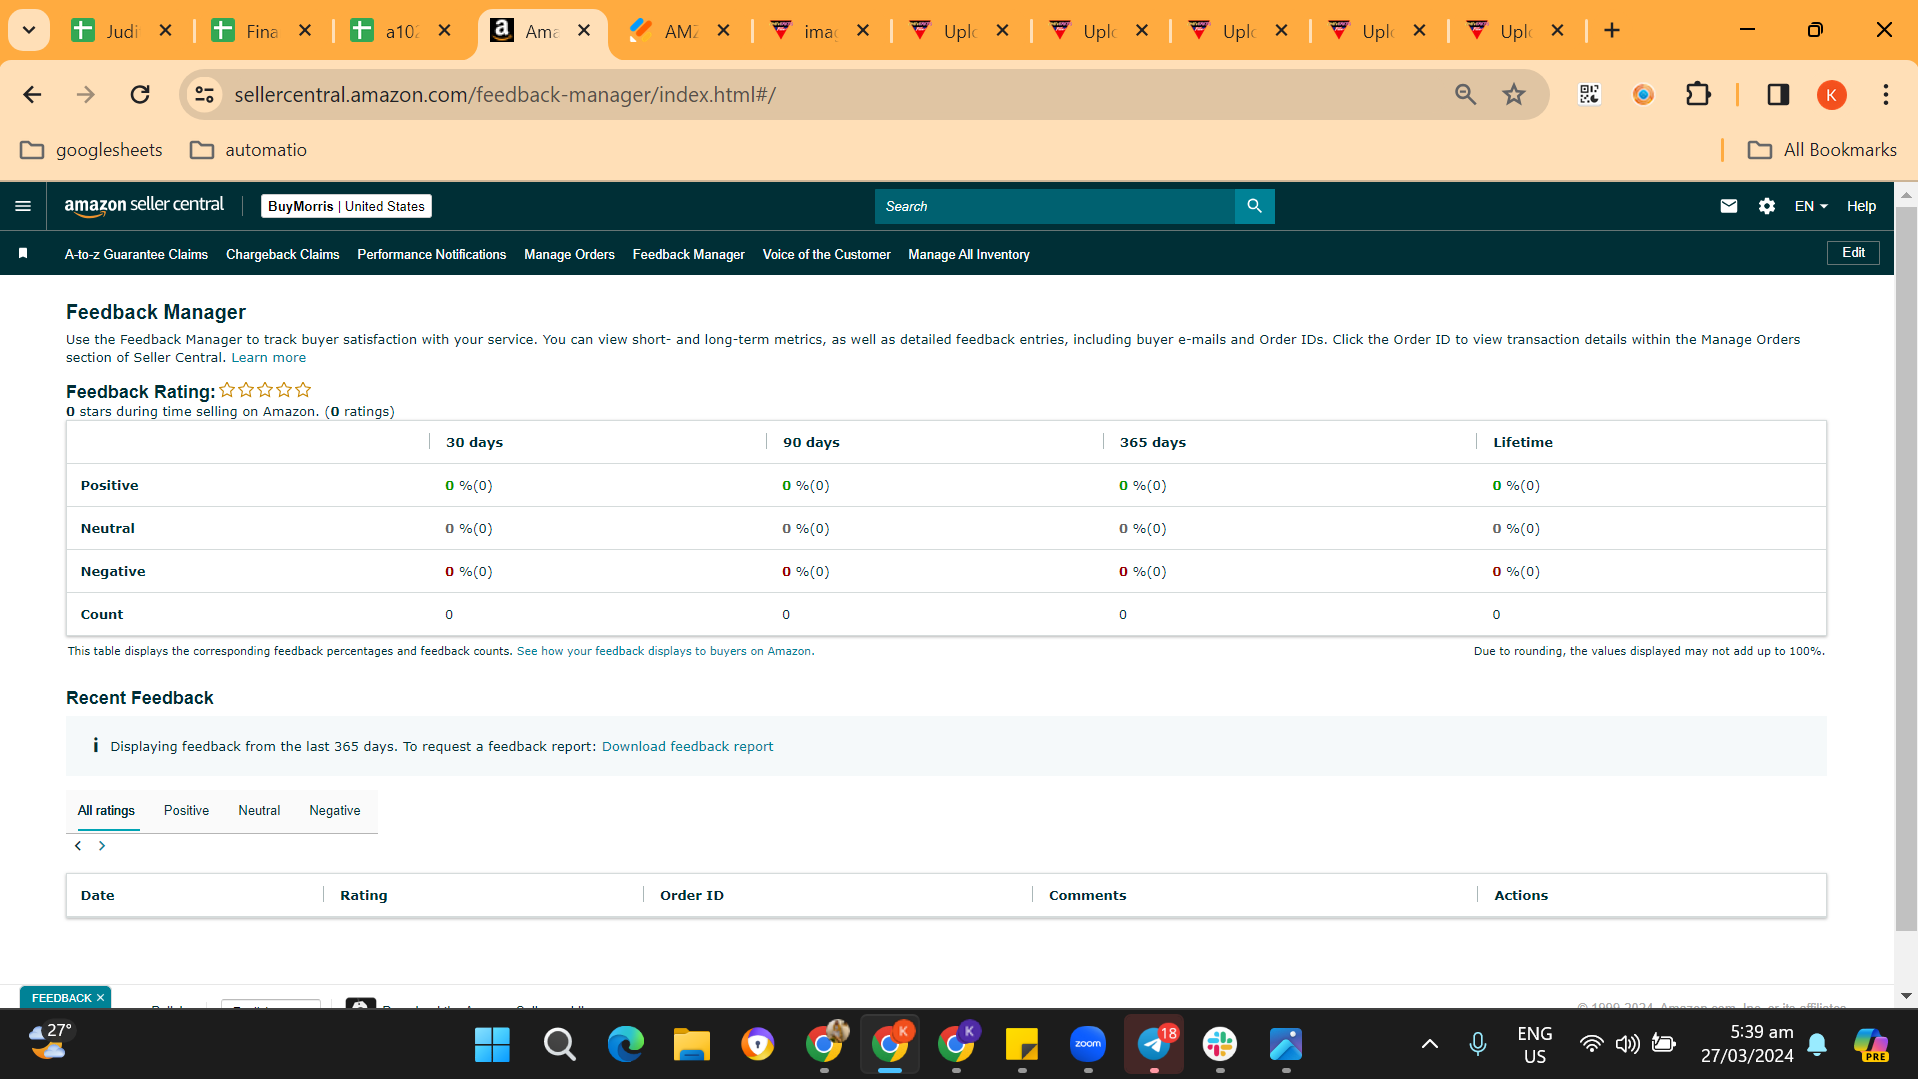1918x1079 pixels.
Task: Show hidden system tray icons
Action: [1430, 1045]
